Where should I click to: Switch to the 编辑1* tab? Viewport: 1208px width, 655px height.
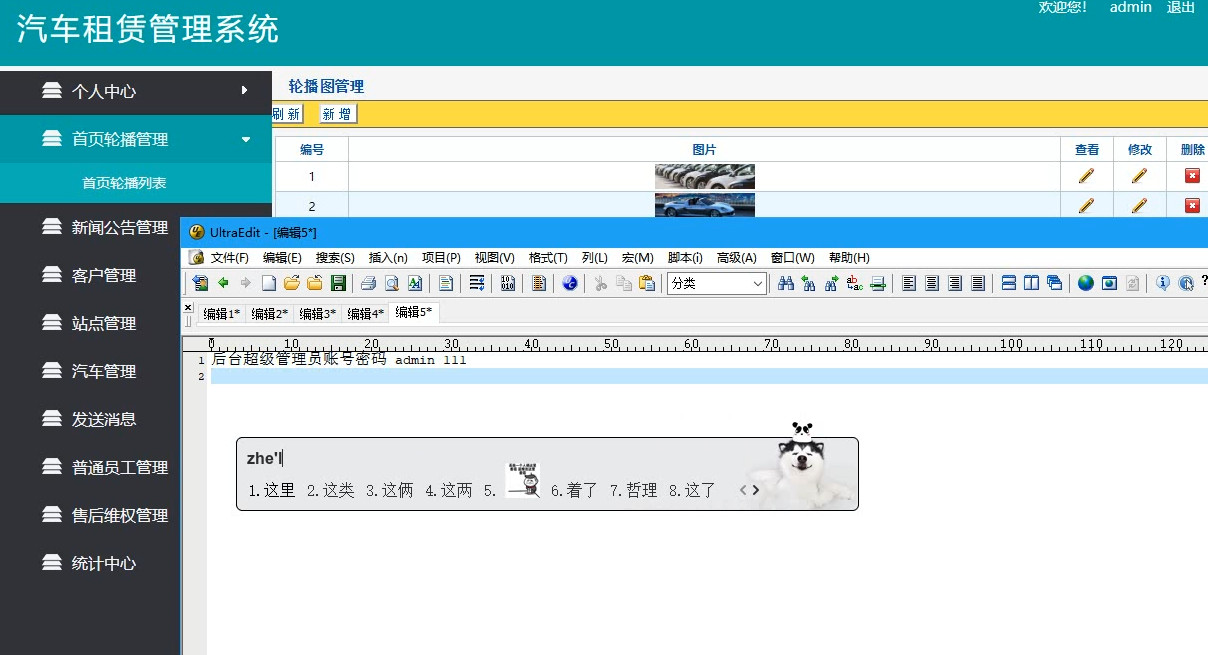pos(221,314)
